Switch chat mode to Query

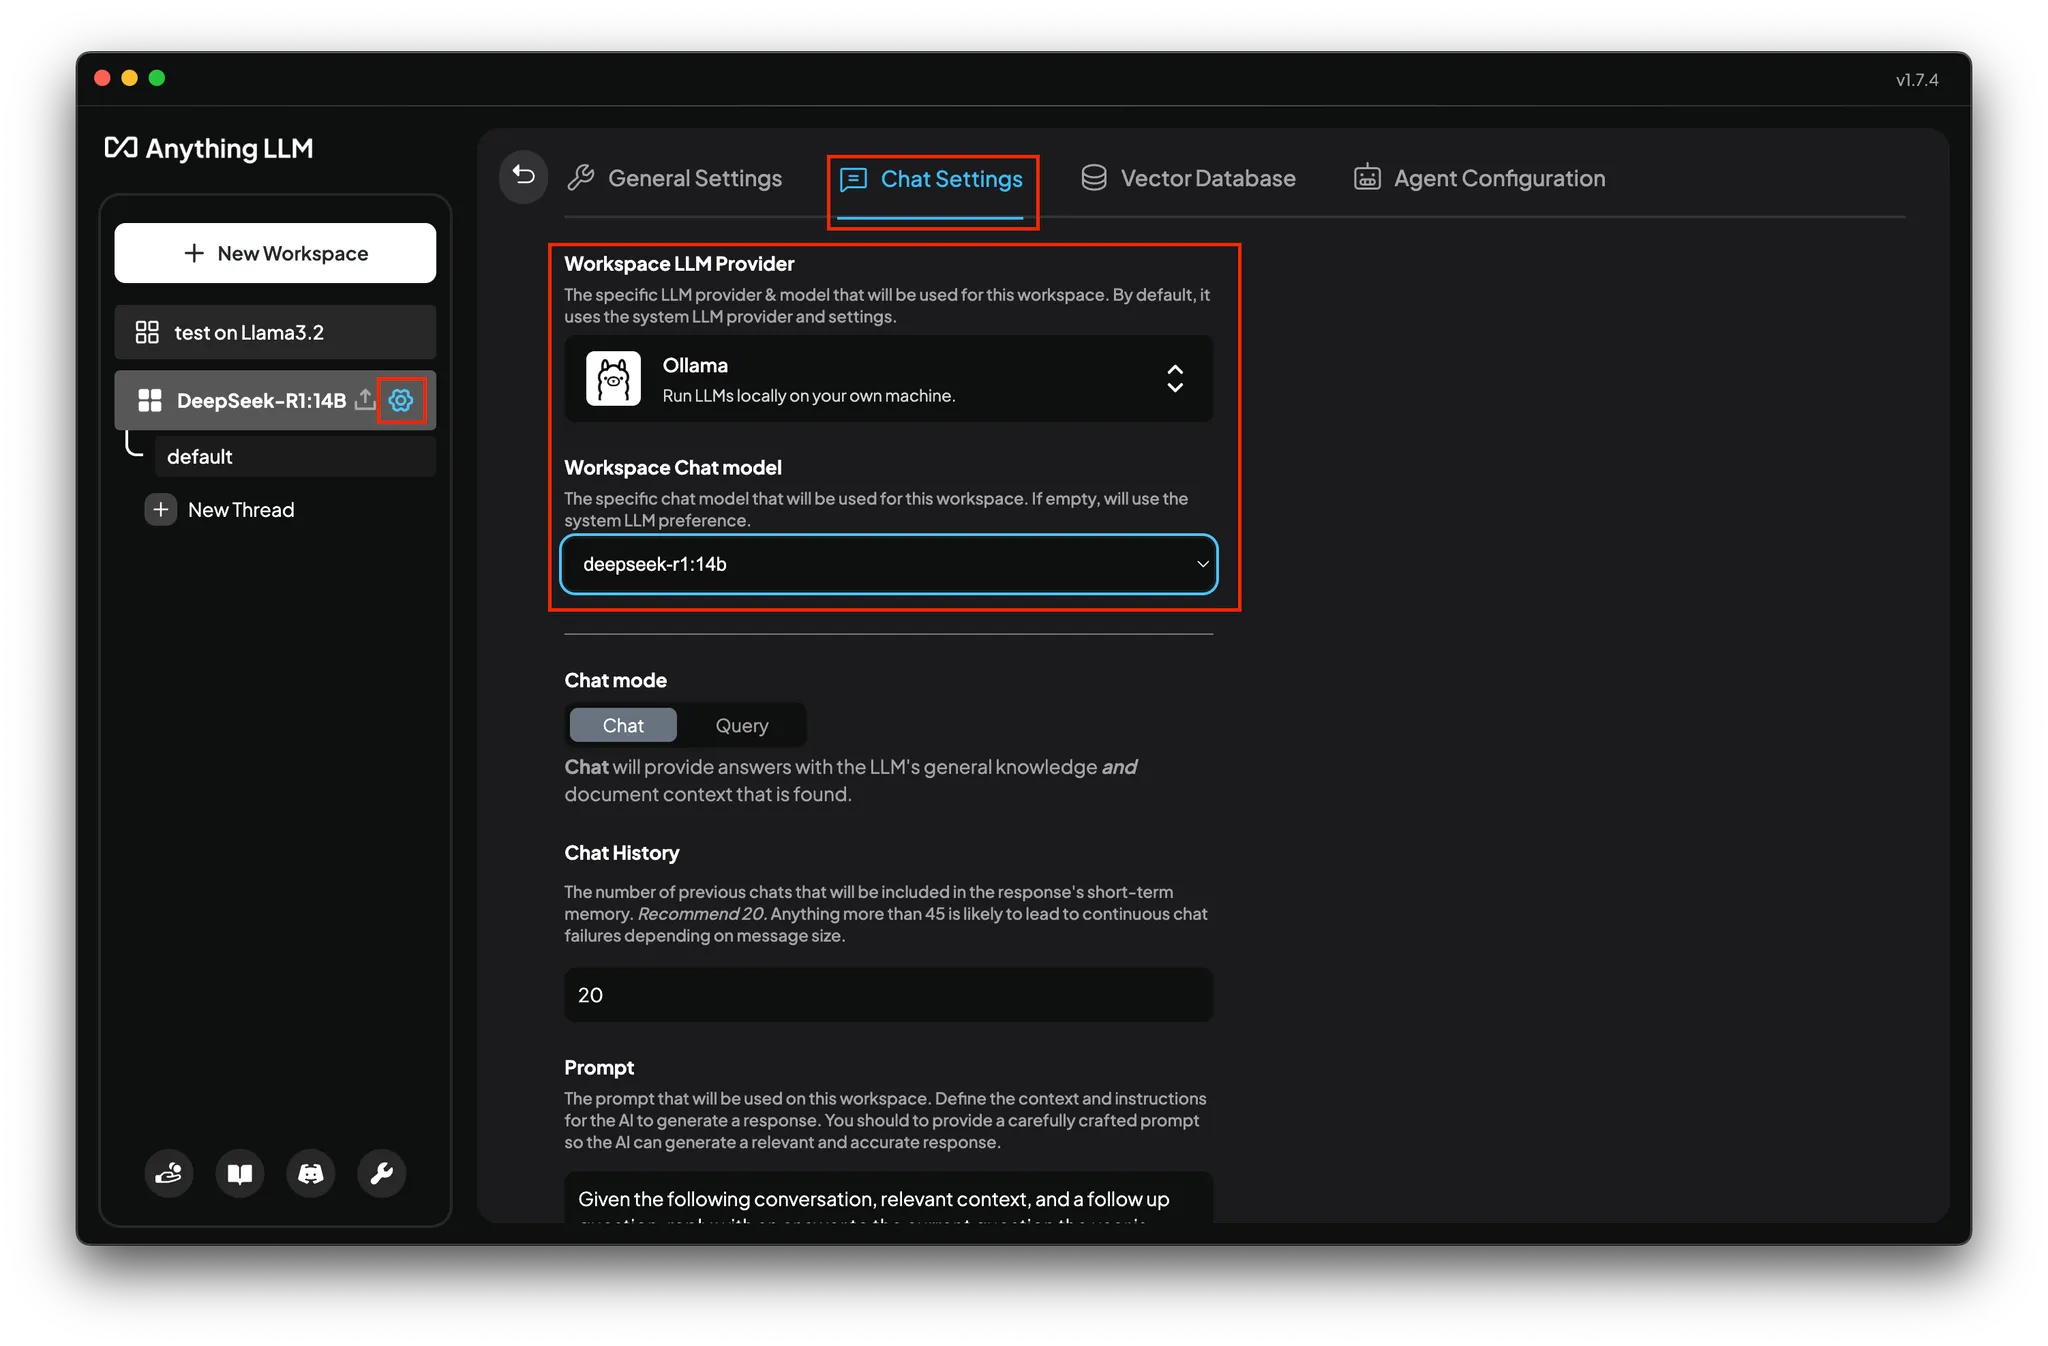click(741, 725)
